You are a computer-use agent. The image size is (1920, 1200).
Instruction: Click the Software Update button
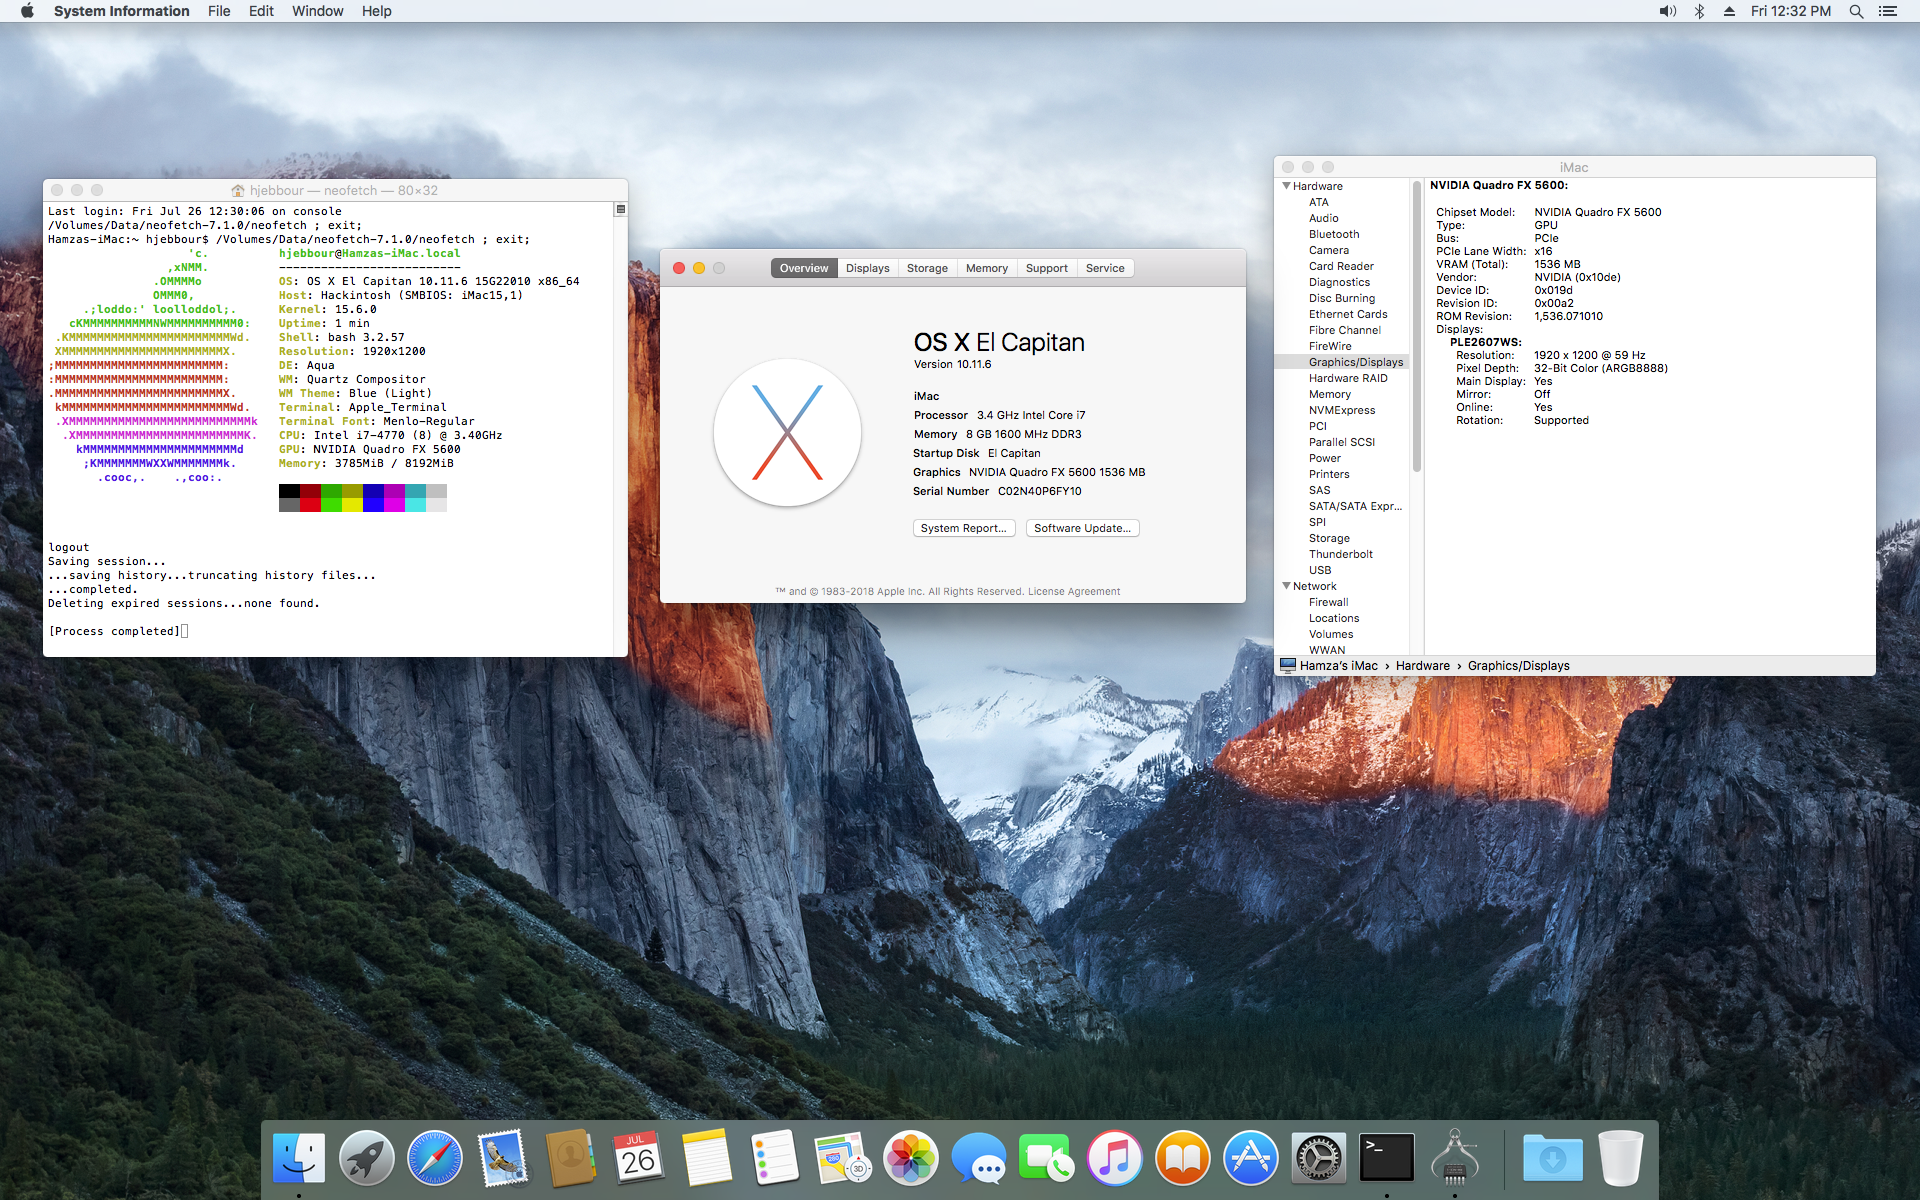[1082, 528]
